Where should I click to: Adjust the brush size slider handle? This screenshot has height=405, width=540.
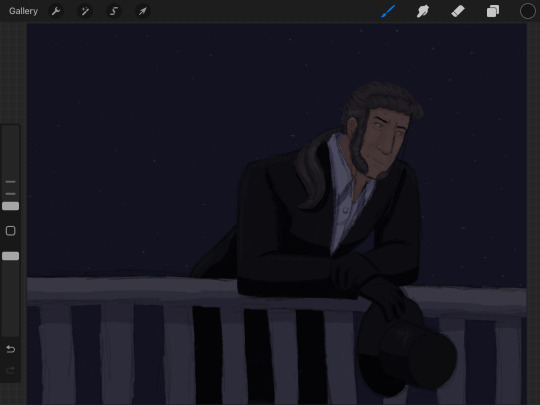11,206
